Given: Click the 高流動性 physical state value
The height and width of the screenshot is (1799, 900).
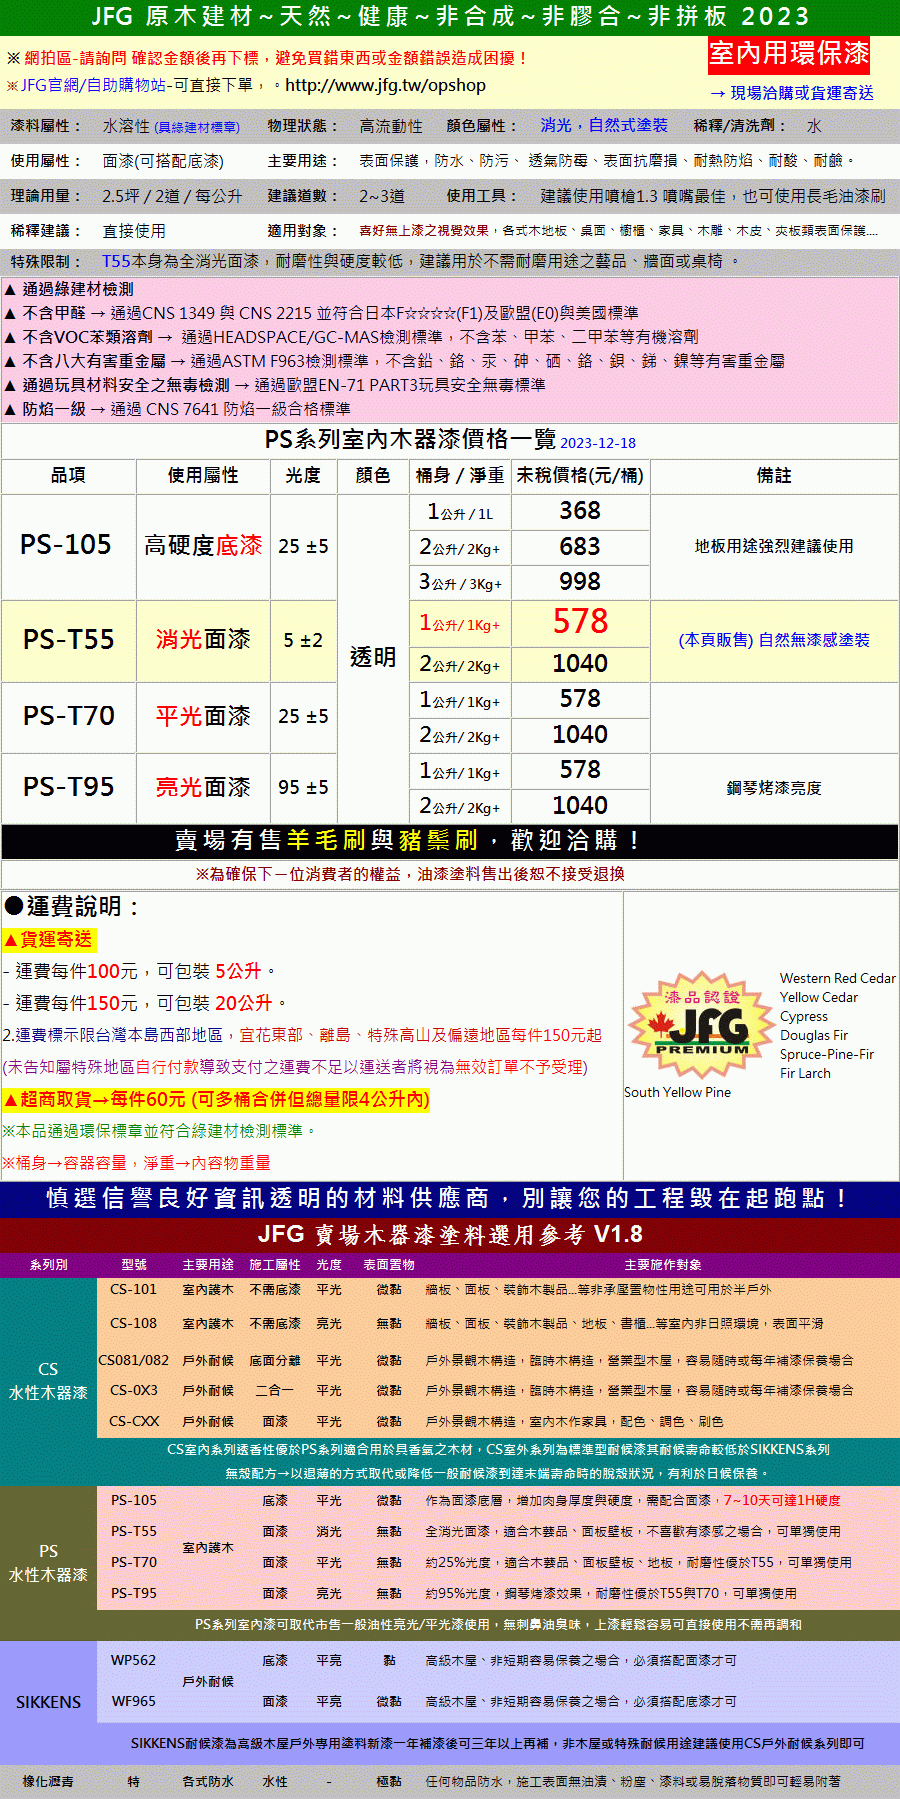Looking at the screenshot, I should [x=391, y=126].
